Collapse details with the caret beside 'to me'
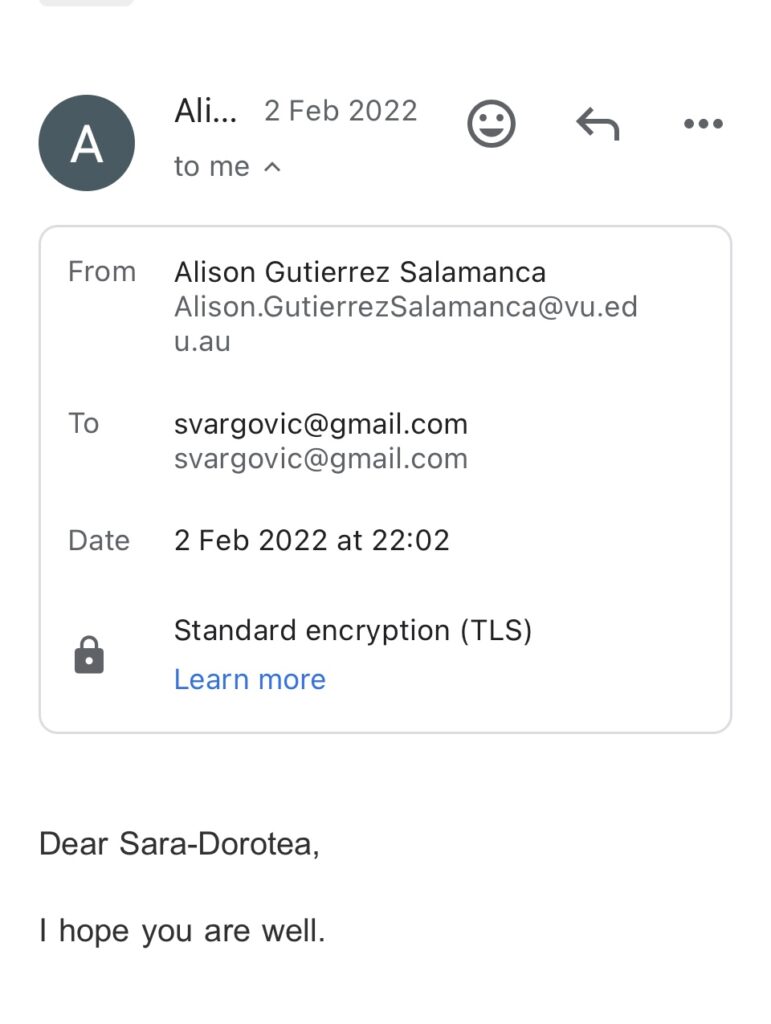This screenshot has width=771, height=1024. (x=272, y=167)
